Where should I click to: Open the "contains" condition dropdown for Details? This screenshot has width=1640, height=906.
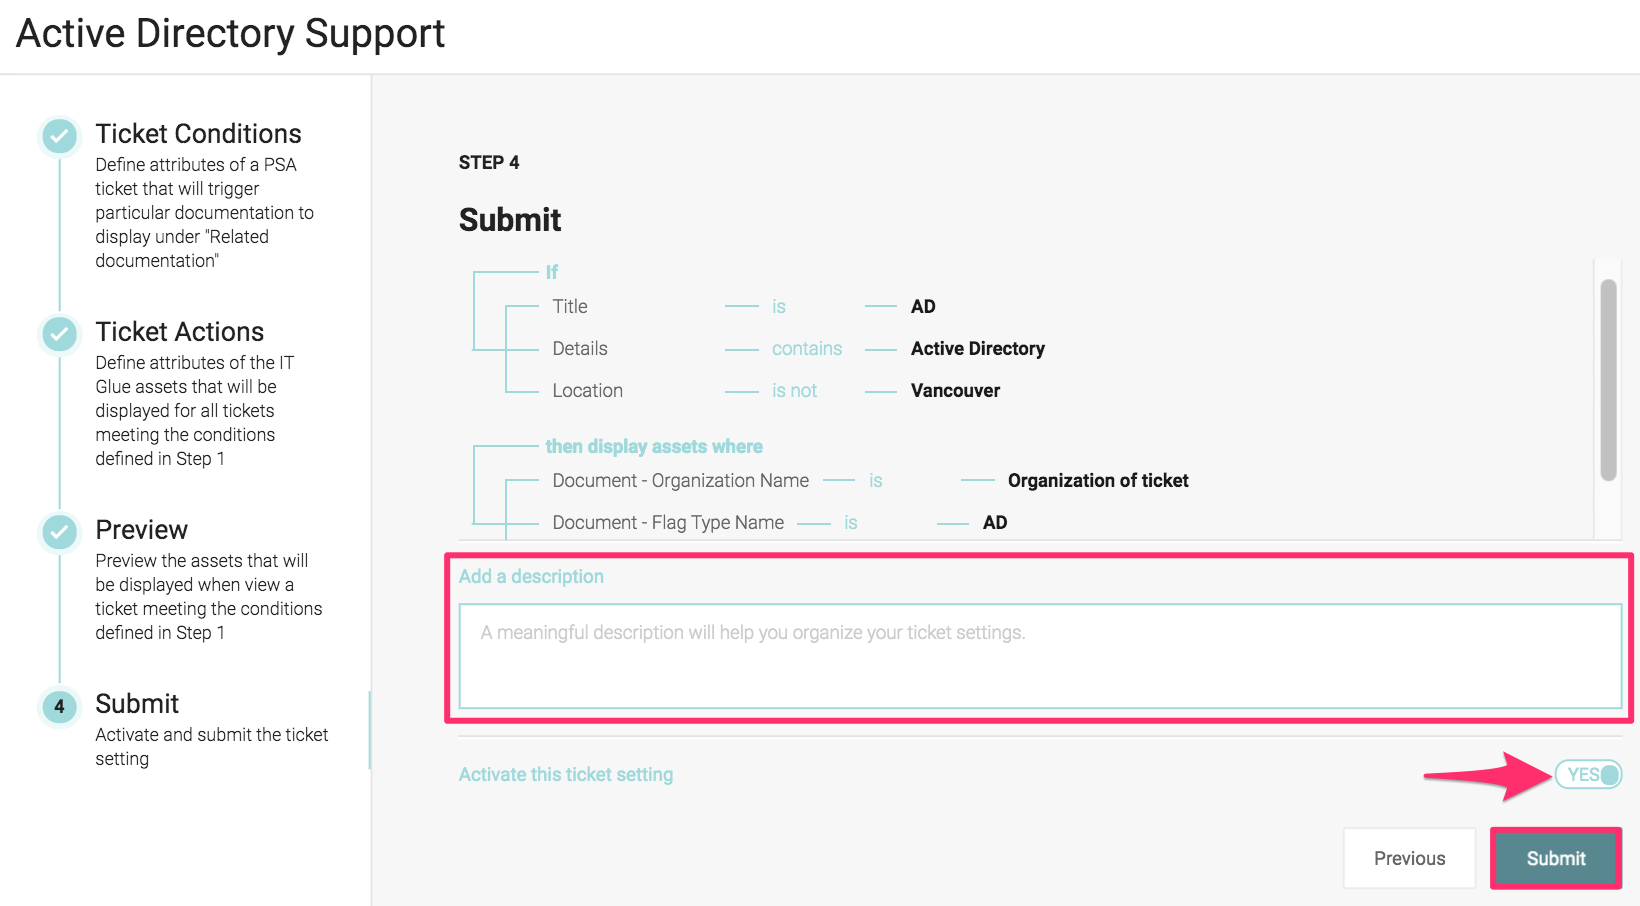coord(807,348)
